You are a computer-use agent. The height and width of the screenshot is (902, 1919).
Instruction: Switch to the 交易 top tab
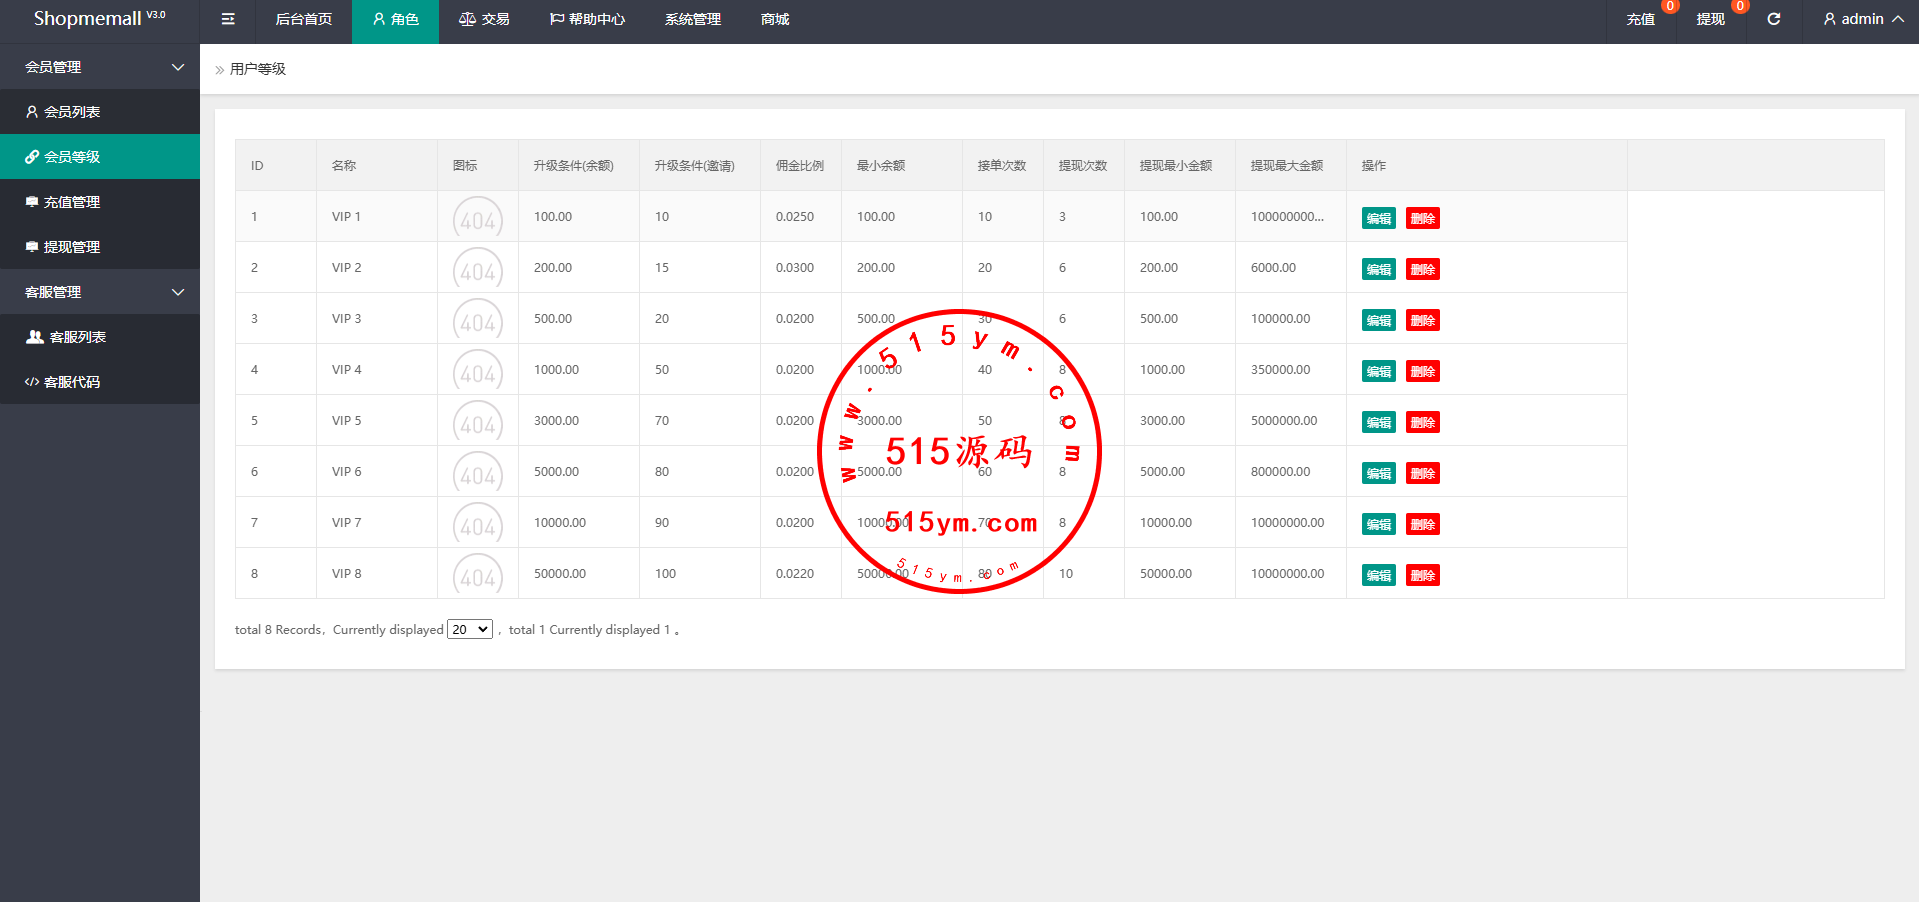[x=484, y=19]
